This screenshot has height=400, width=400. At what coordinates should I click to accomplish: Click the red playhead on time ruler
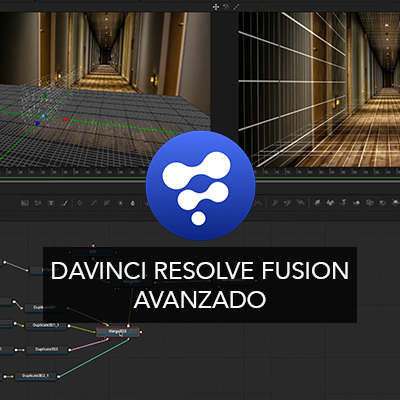click(x=62, y=172)
